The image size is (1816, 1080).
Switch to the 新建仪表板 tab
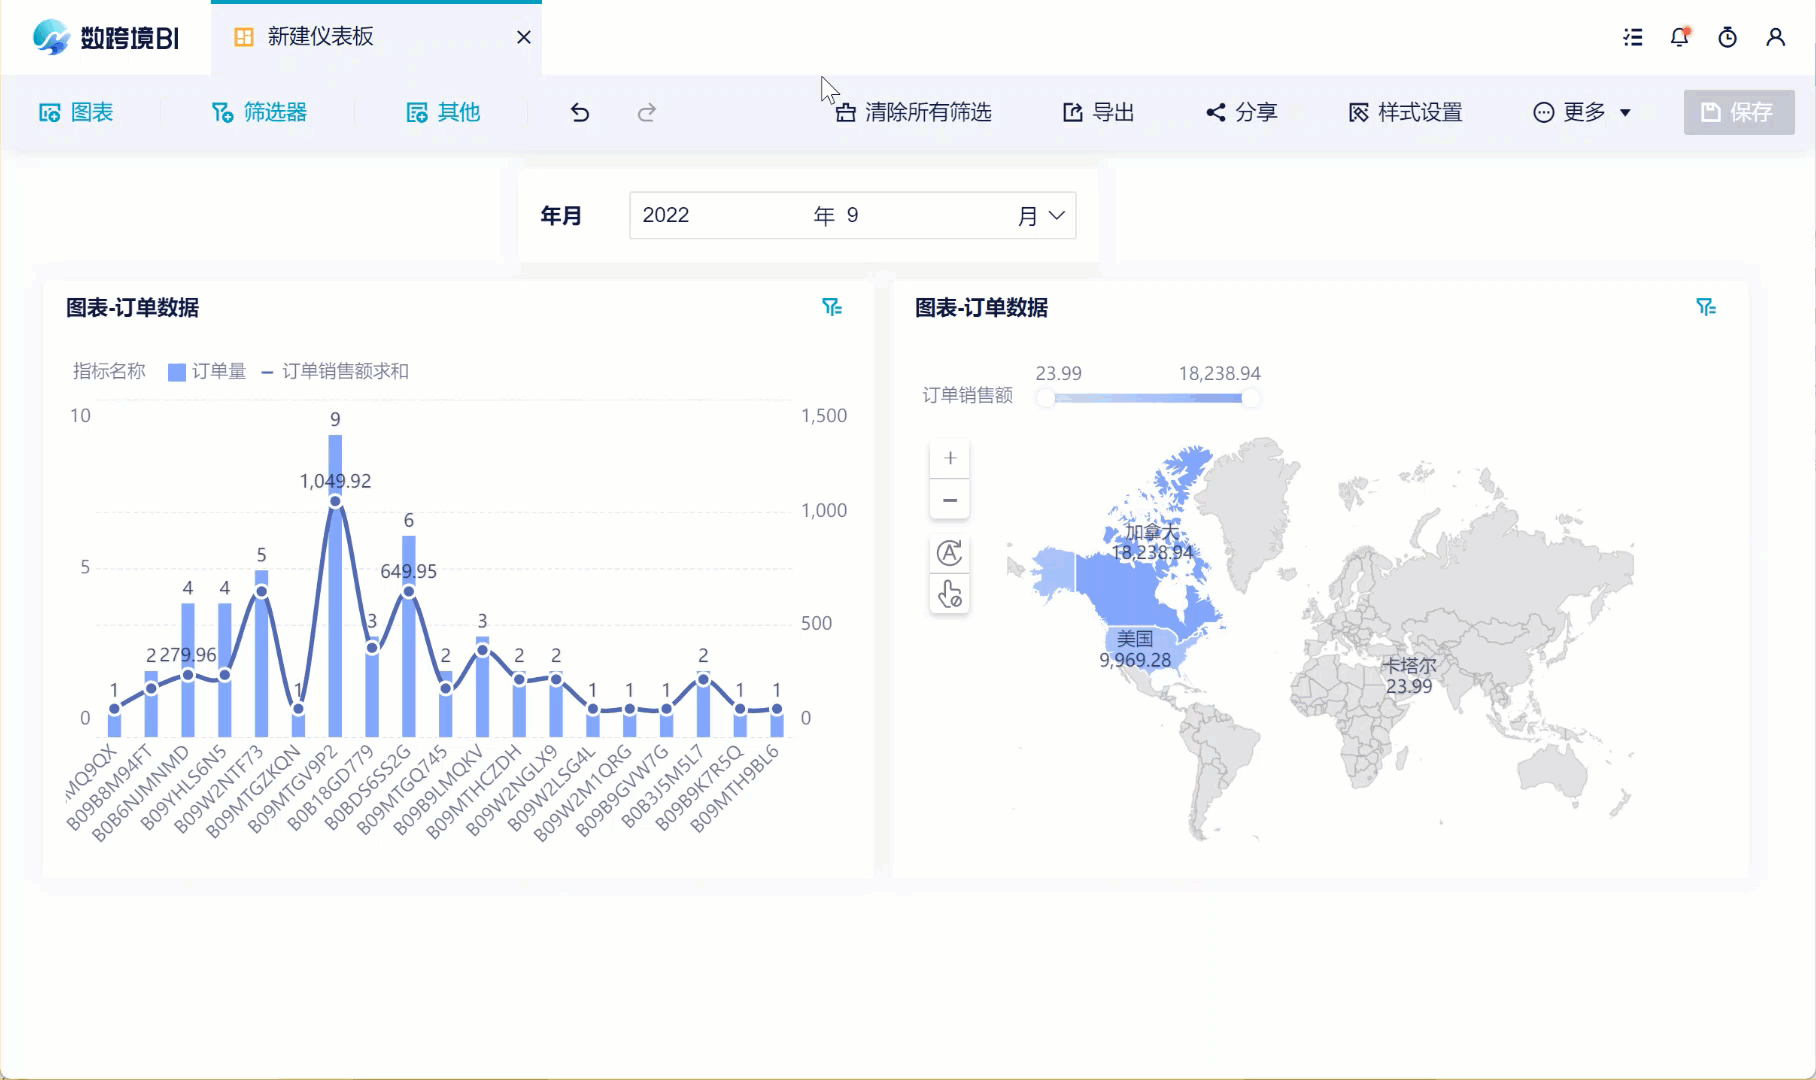coord(320,37)
